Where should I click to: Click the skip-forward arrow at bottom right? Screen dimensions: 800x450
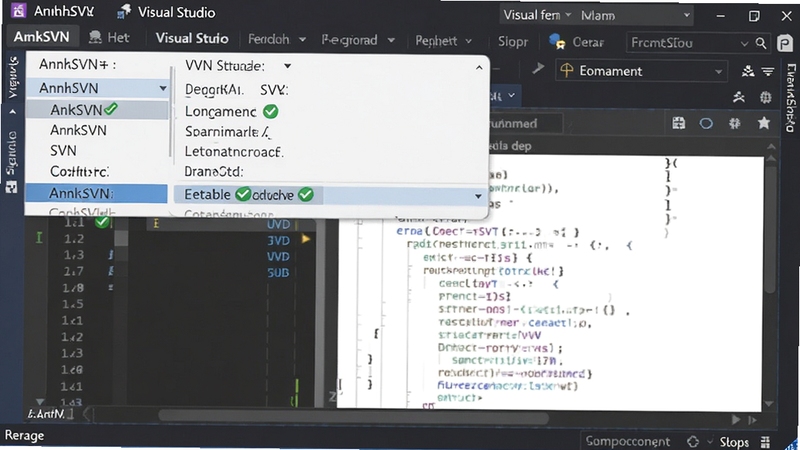point(753,420)
